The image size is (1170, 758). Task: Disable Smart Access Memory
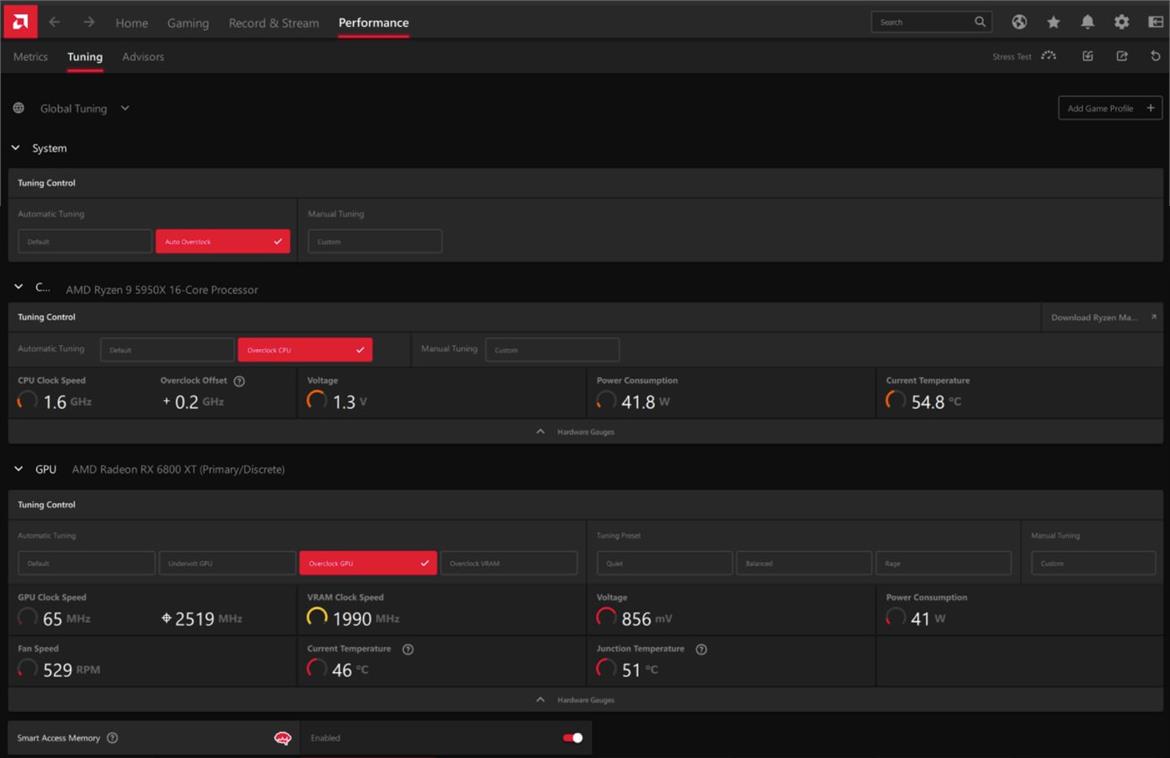click(x=570, y=737)
